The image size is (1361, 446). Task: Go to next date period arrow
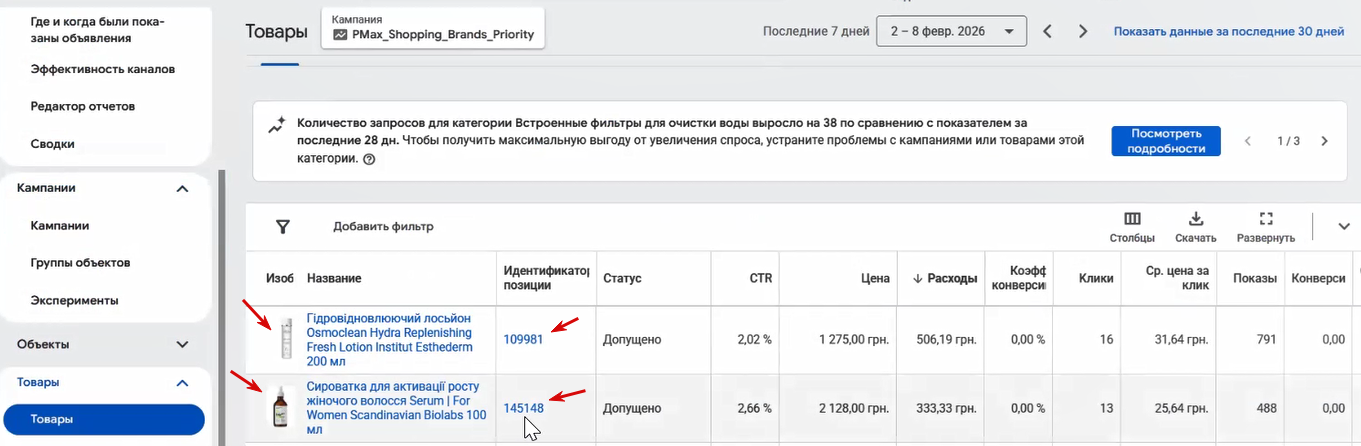coord(1083,31)
